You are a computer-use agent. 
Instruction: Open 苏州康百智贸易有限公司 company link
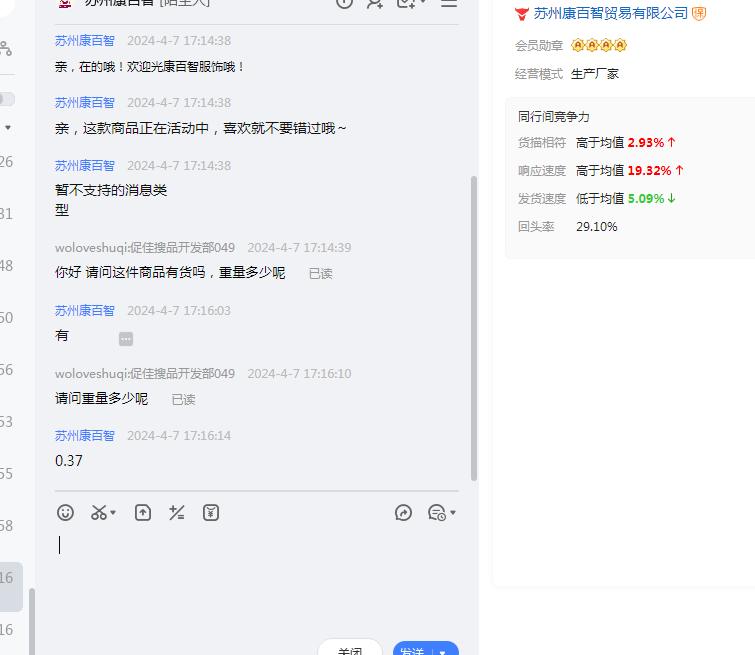pos(610,14)
